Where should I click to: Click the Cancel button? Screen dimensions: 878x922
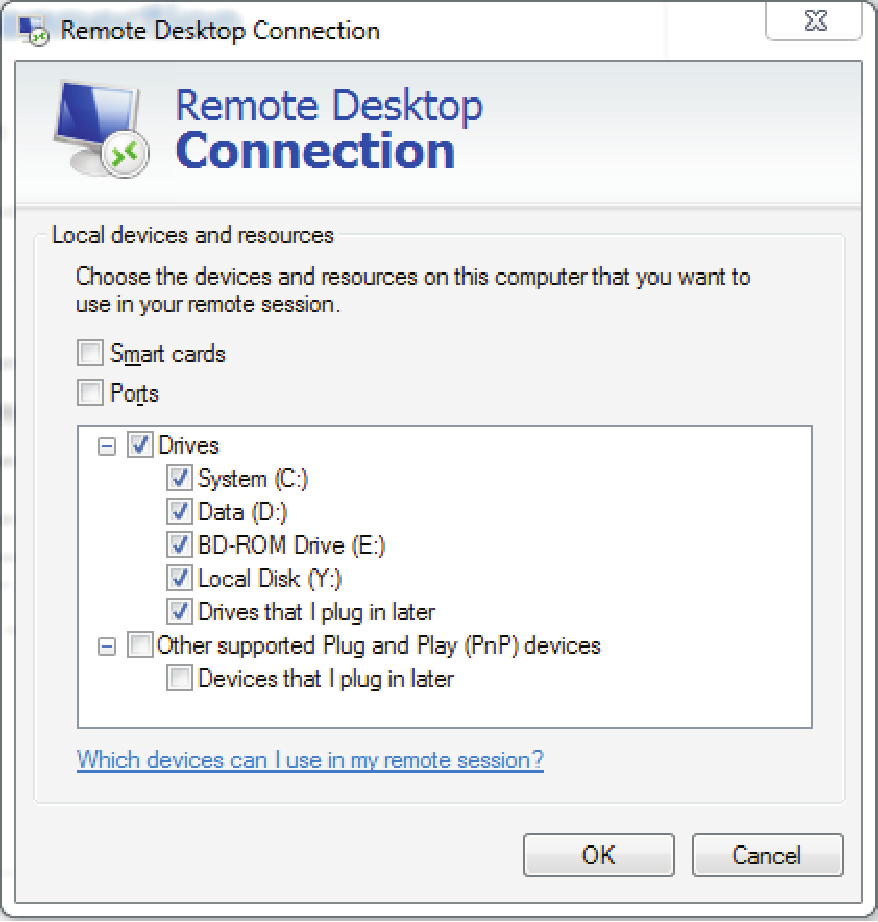click(767, 855)
